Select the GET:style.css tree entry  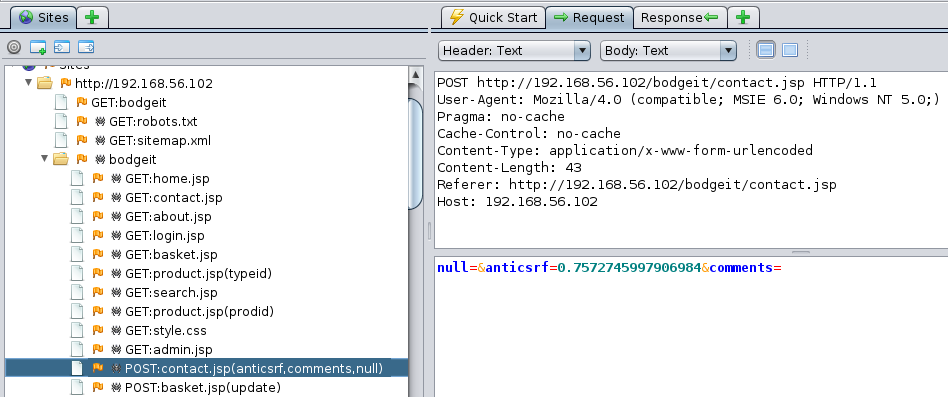coord(166,331)
